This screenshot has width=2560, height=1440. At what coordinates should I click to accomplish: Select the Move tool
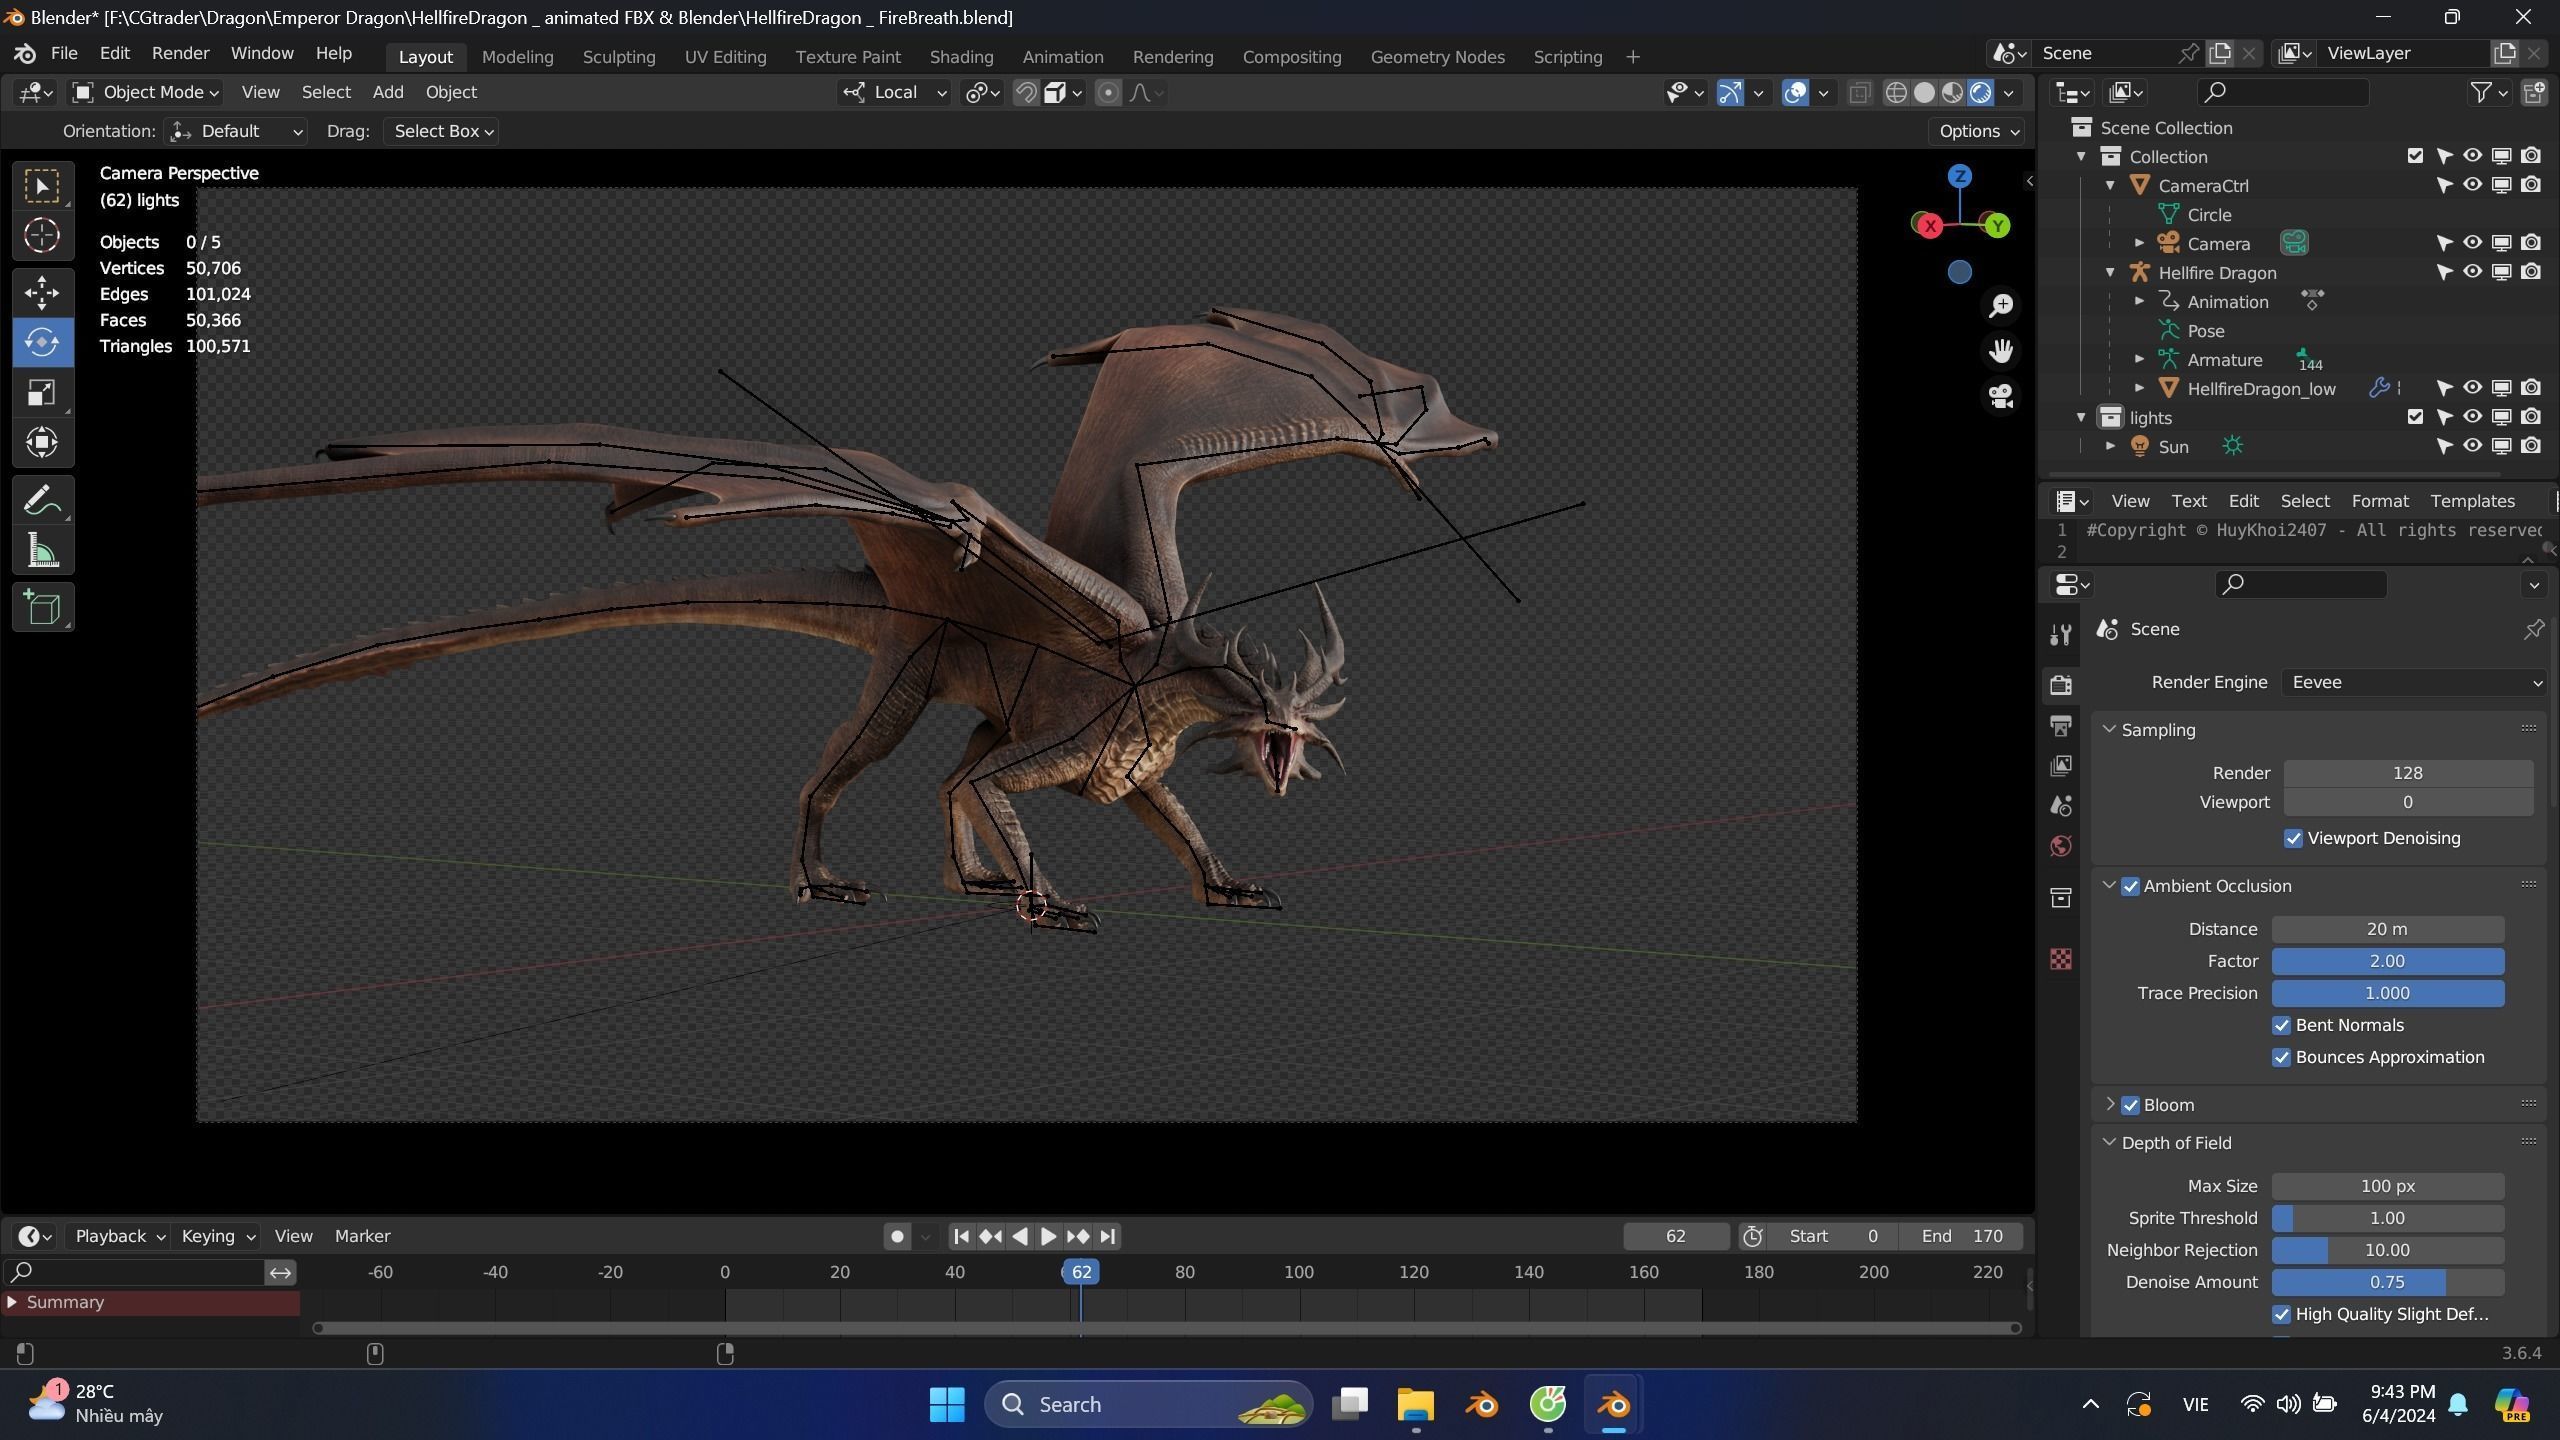pos(42,293)
